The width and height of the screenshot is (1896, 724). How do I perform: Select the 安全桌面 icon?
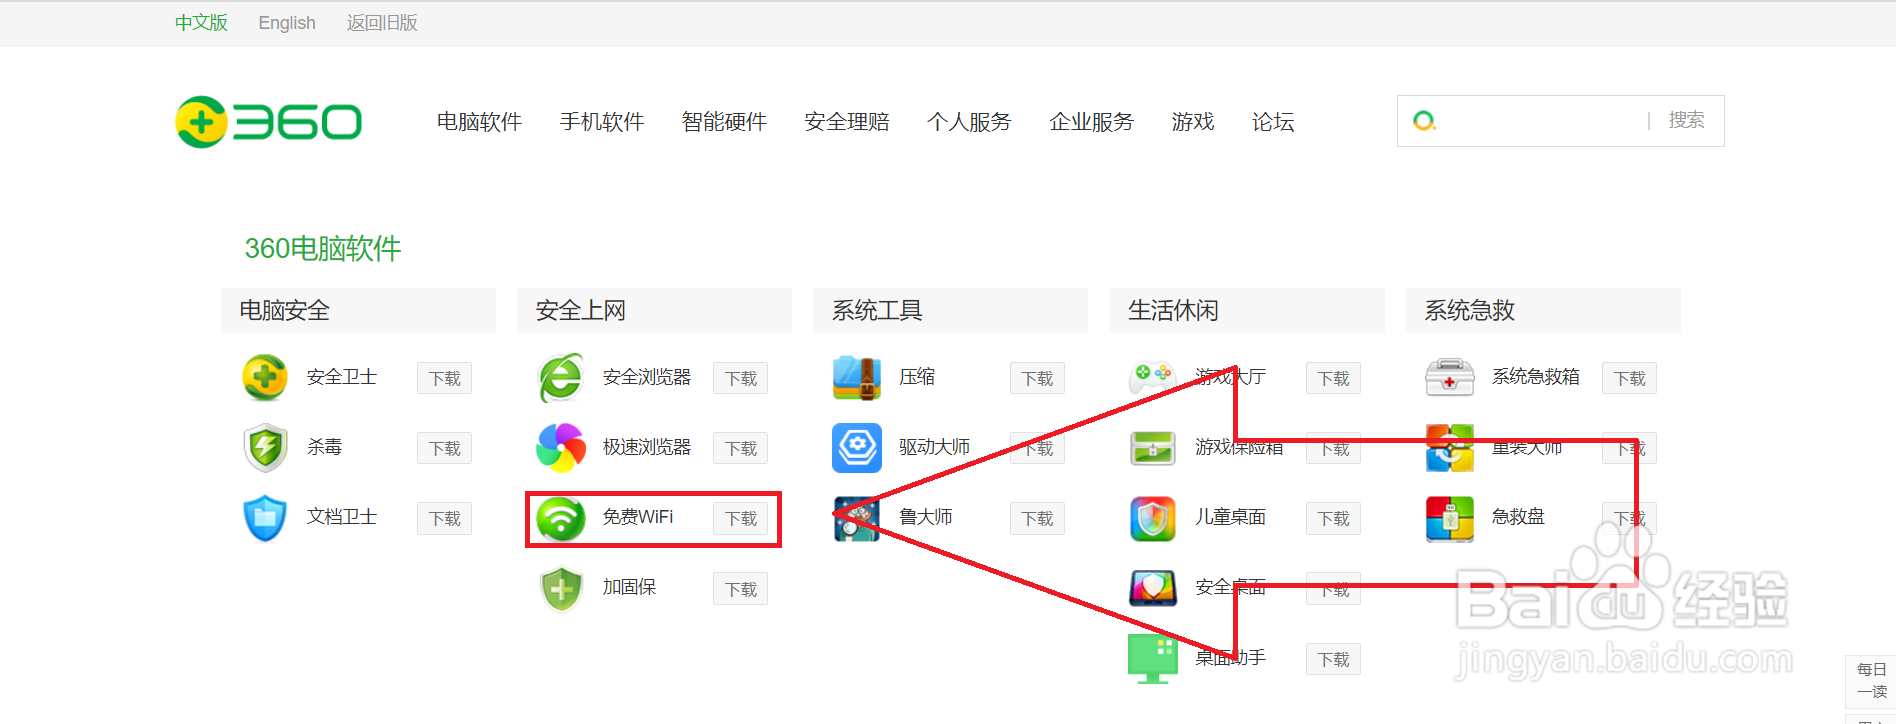click(x=1153, y=588)
